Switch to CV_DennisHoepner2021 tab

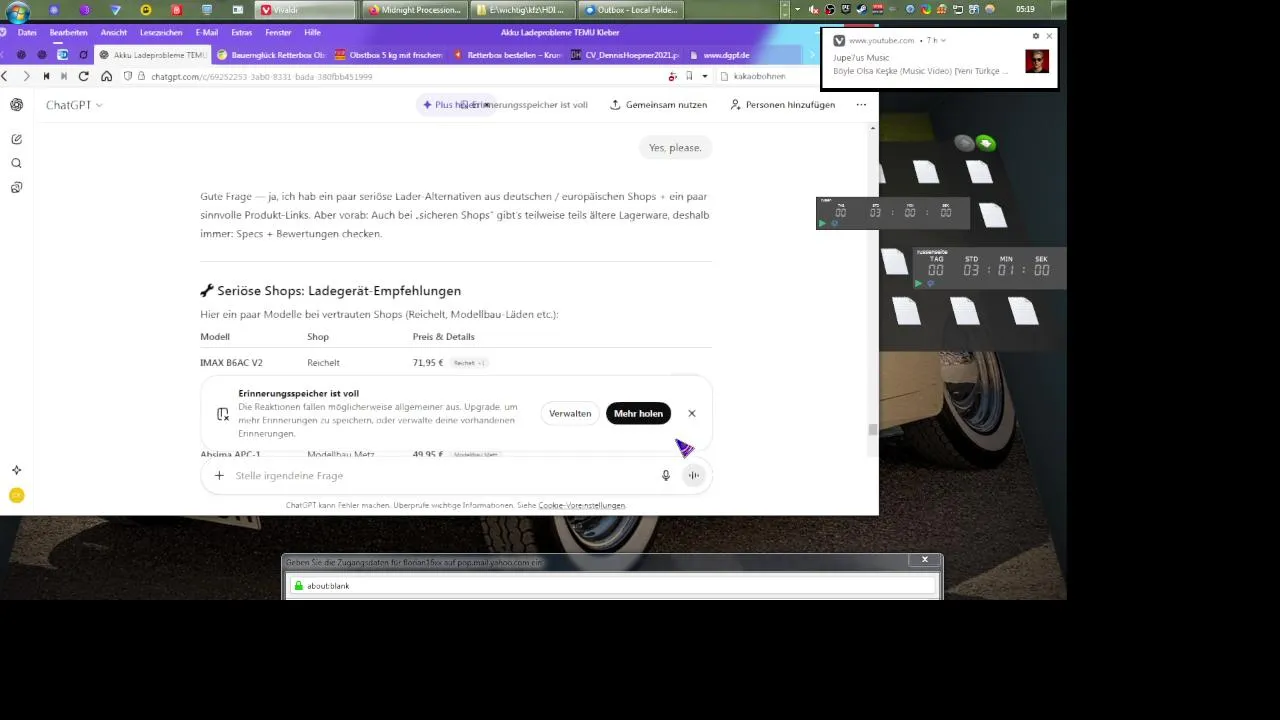[x=625, y=55]
